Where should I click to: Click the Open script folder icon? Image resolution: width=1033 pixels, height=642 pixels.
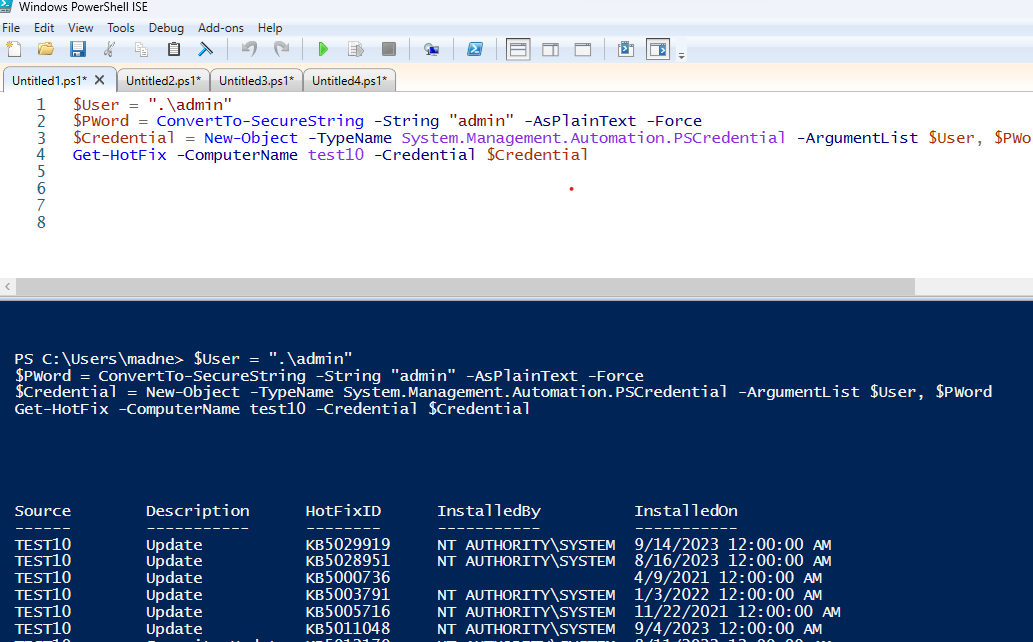coord(45,49)
